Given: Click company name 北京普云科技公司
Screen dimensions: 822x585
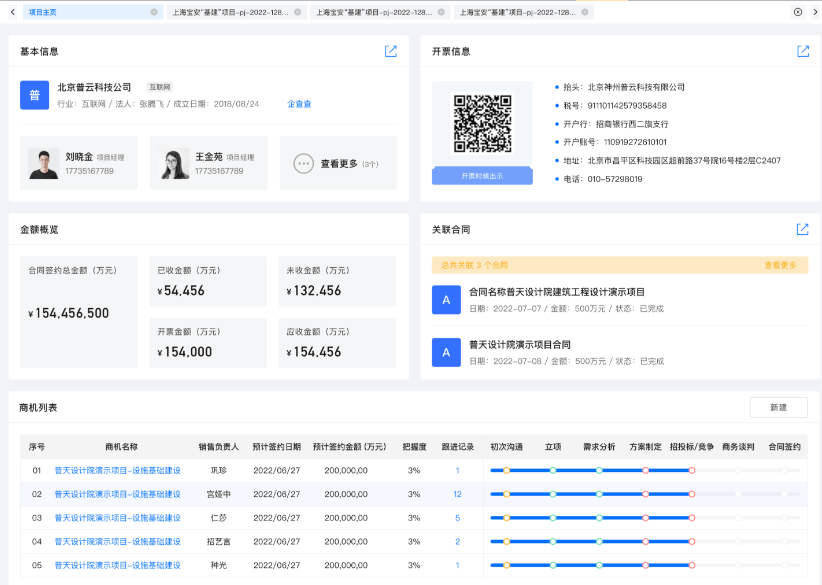Looking at the screenshot, I should click(x=94, y=87).
